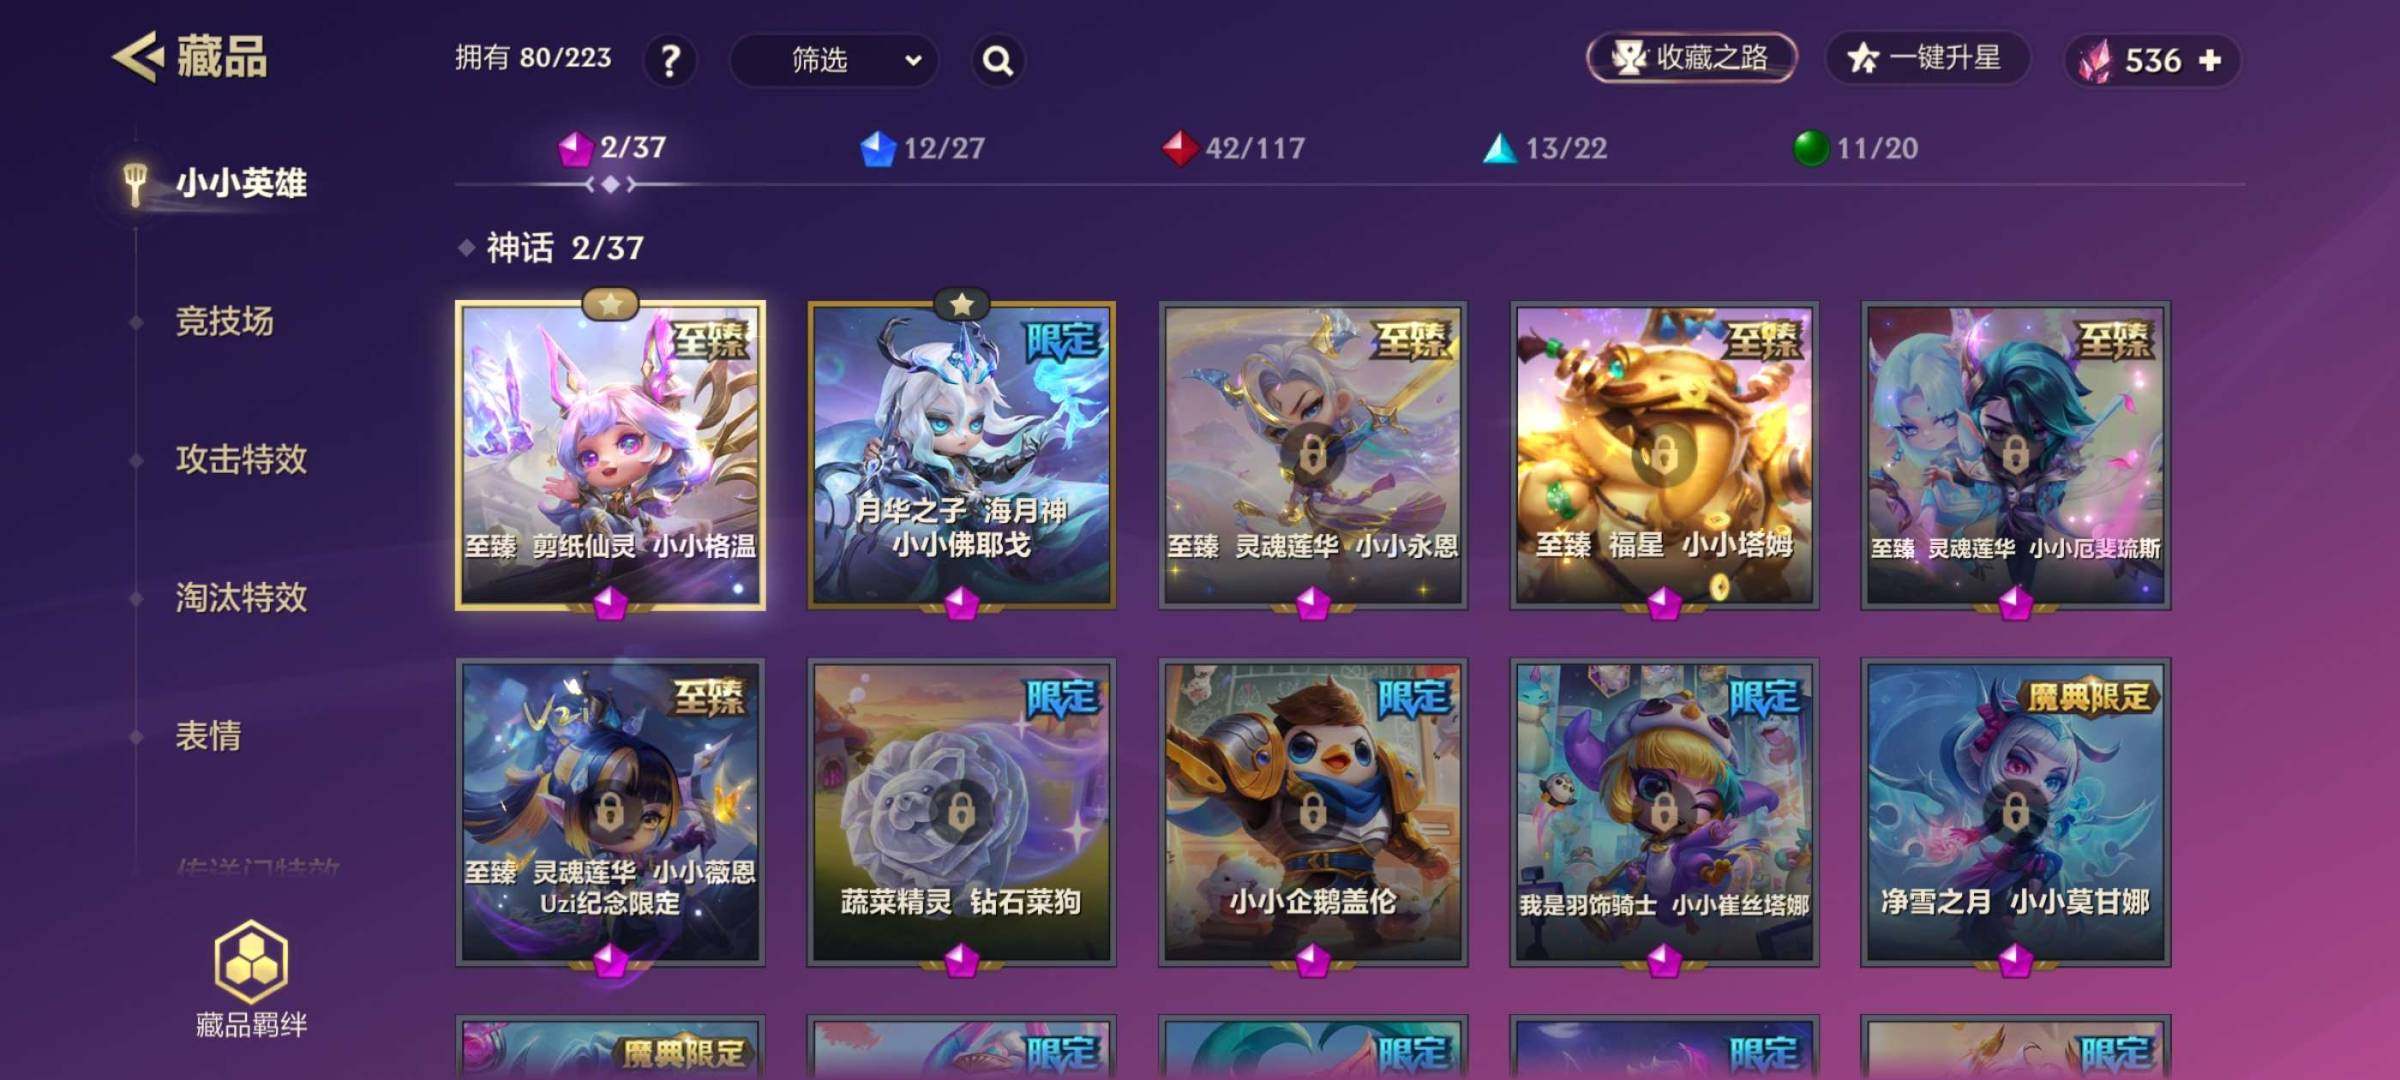Open 收藏之路 collection path button
Screen dimensions: 2400x1080
point(1691,58)
